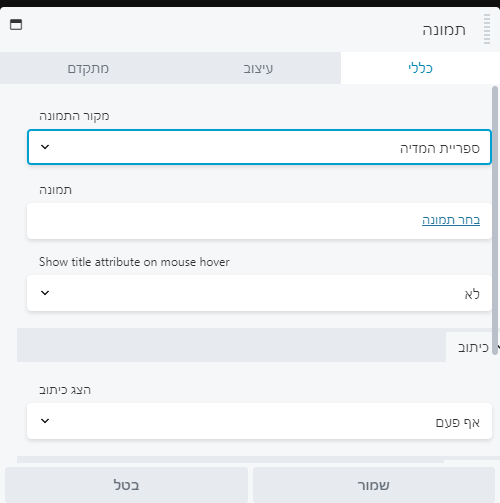
Task: Click the panel window mode icon
Action: pos(16,25)
